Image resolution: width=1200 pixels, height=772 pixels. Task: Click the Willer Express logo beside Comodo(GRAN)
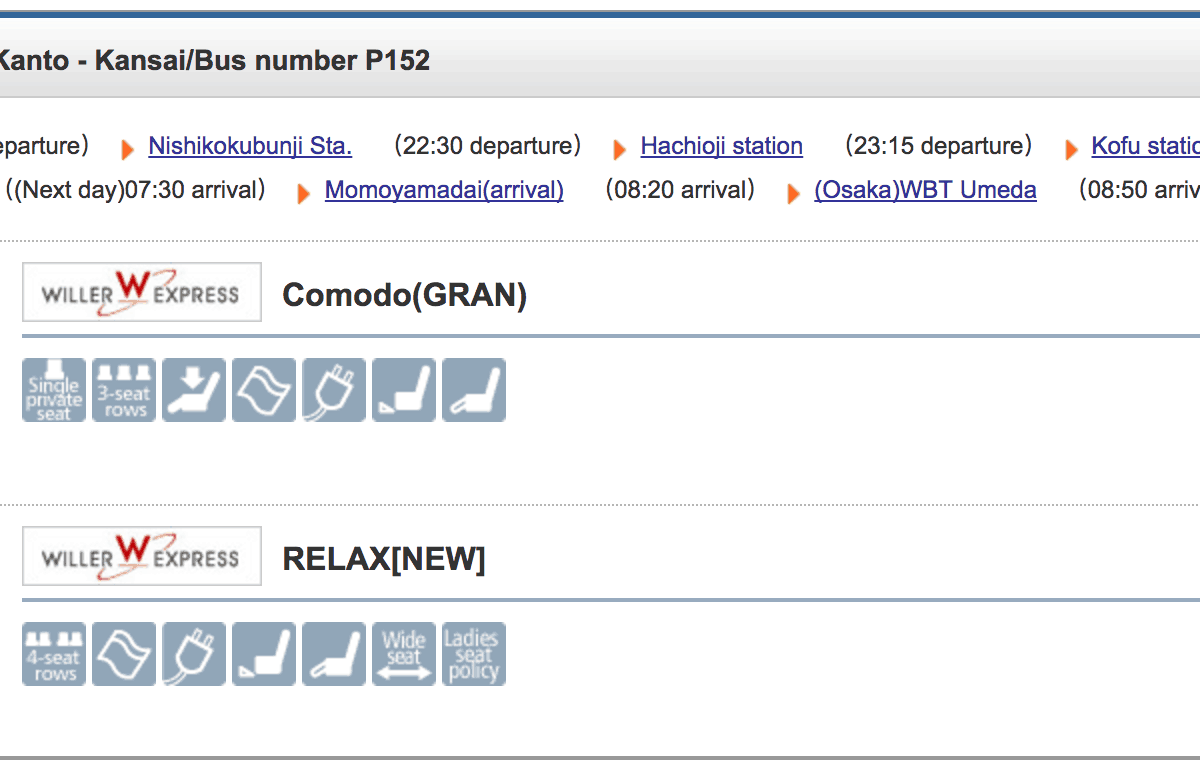[x=142, y=292]
